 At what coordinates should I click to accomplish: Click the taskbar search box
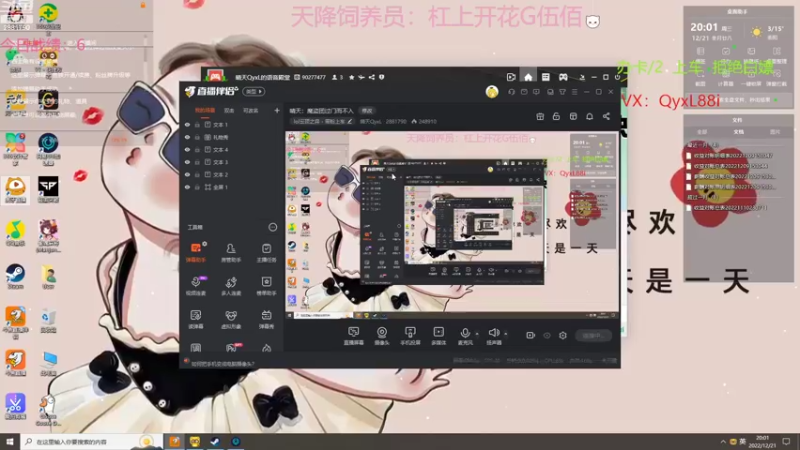pyautogui.click(x=92, y=441)
